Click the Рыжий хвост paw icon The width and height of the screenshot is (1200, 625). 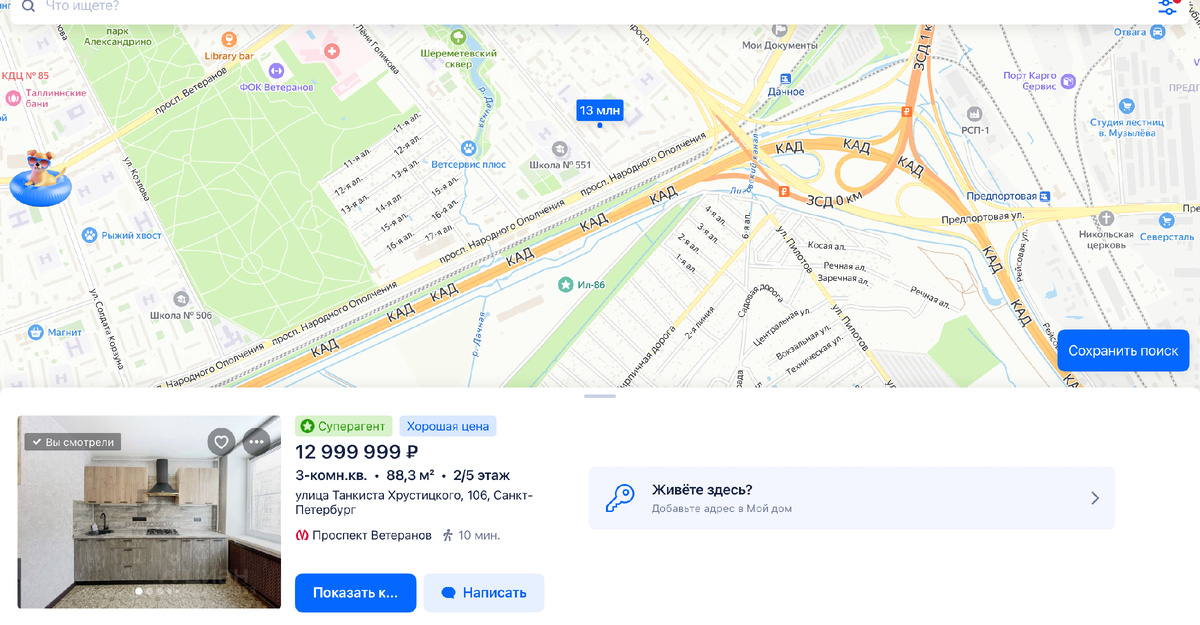(x=90, y=235)
